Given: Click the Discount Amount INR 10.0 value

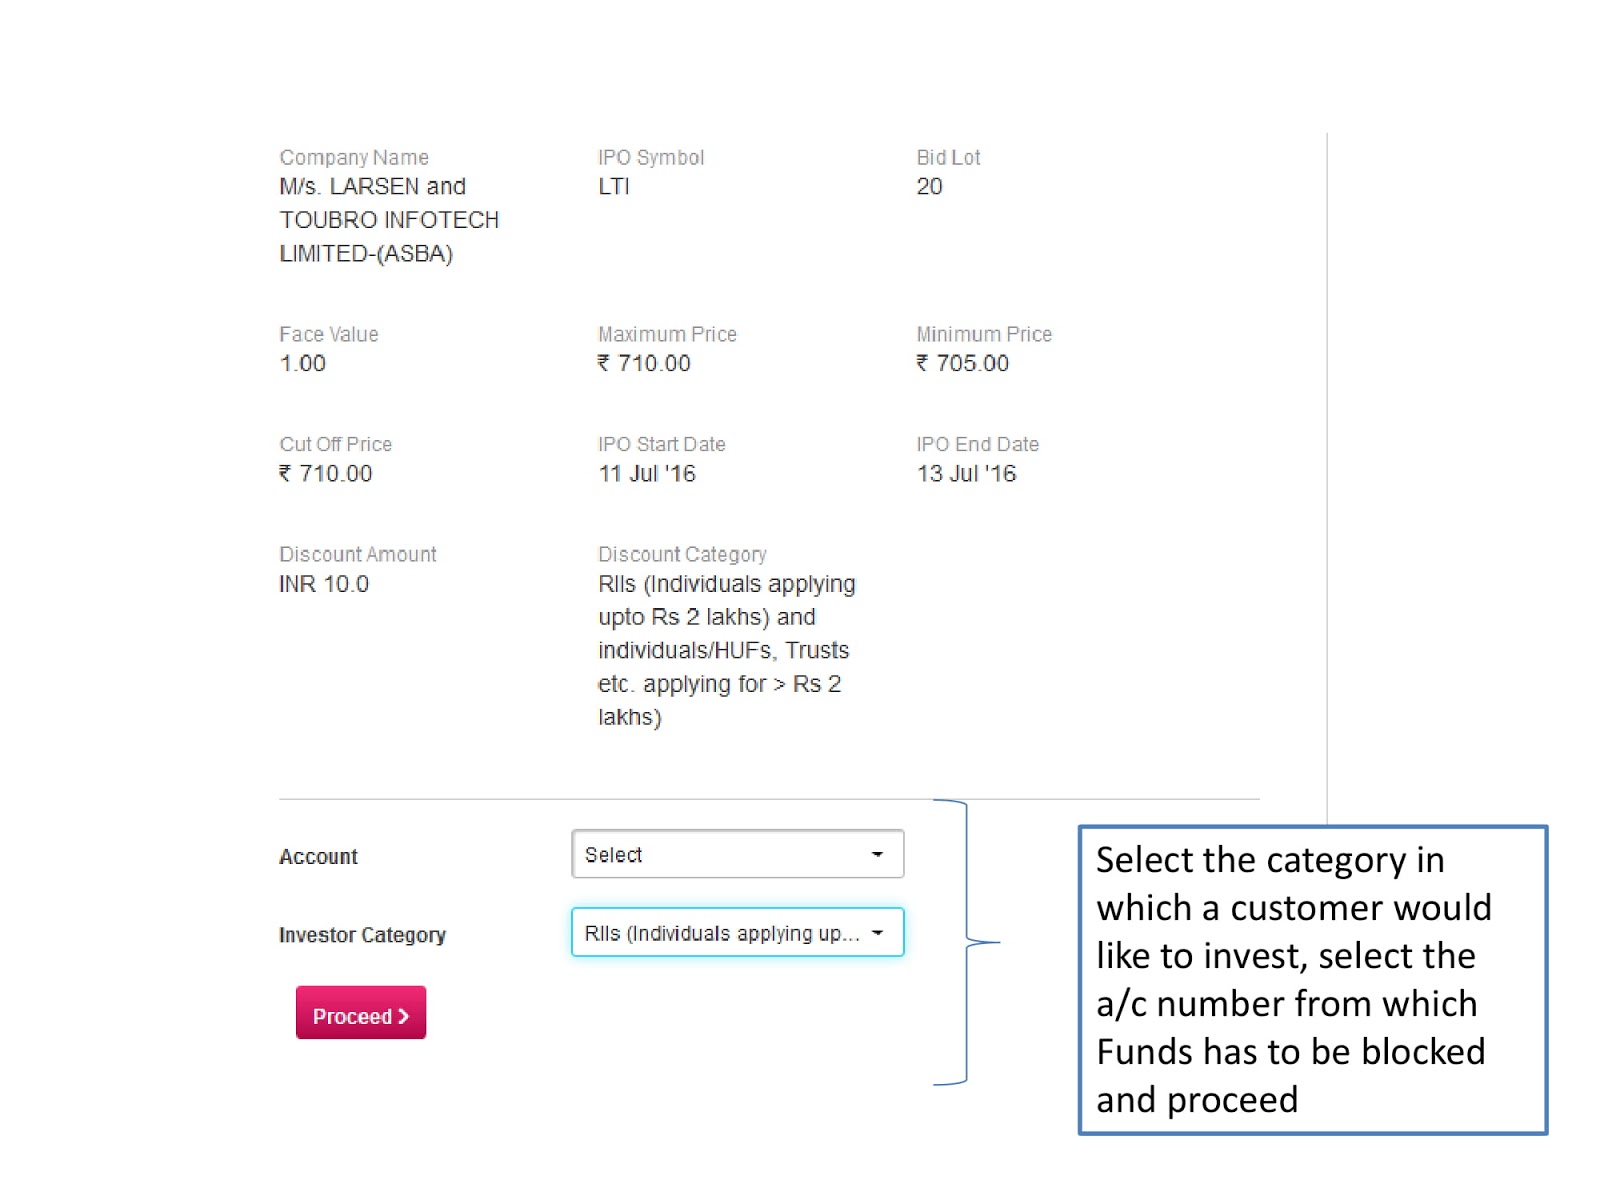Looking at the screenshot, I should coord(324,584).
